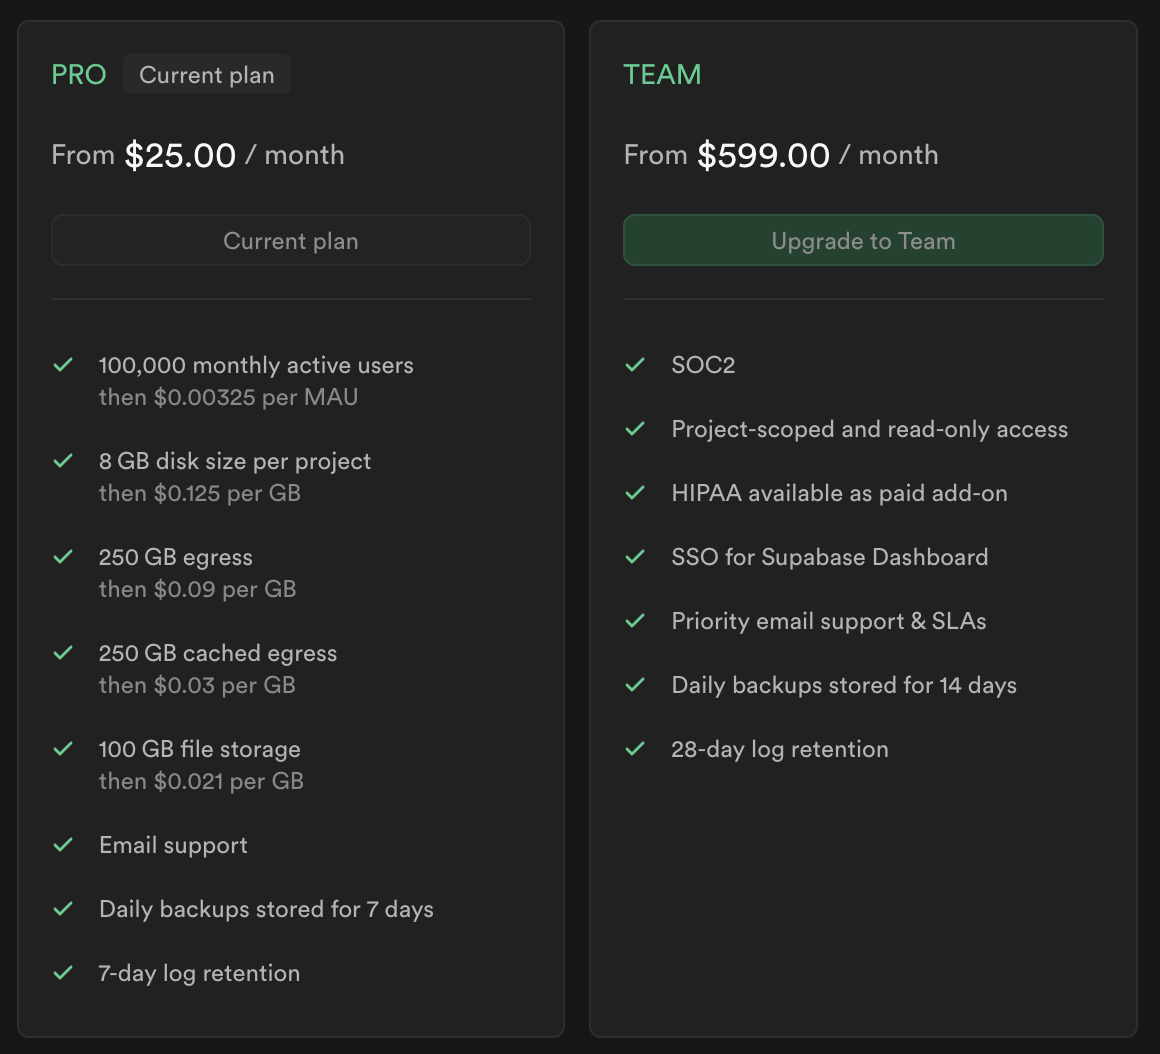Click the checkmark for HIPAA paid add-on
The height and width of the screenshot is (1054, 1160).
[x=635, y=493]
